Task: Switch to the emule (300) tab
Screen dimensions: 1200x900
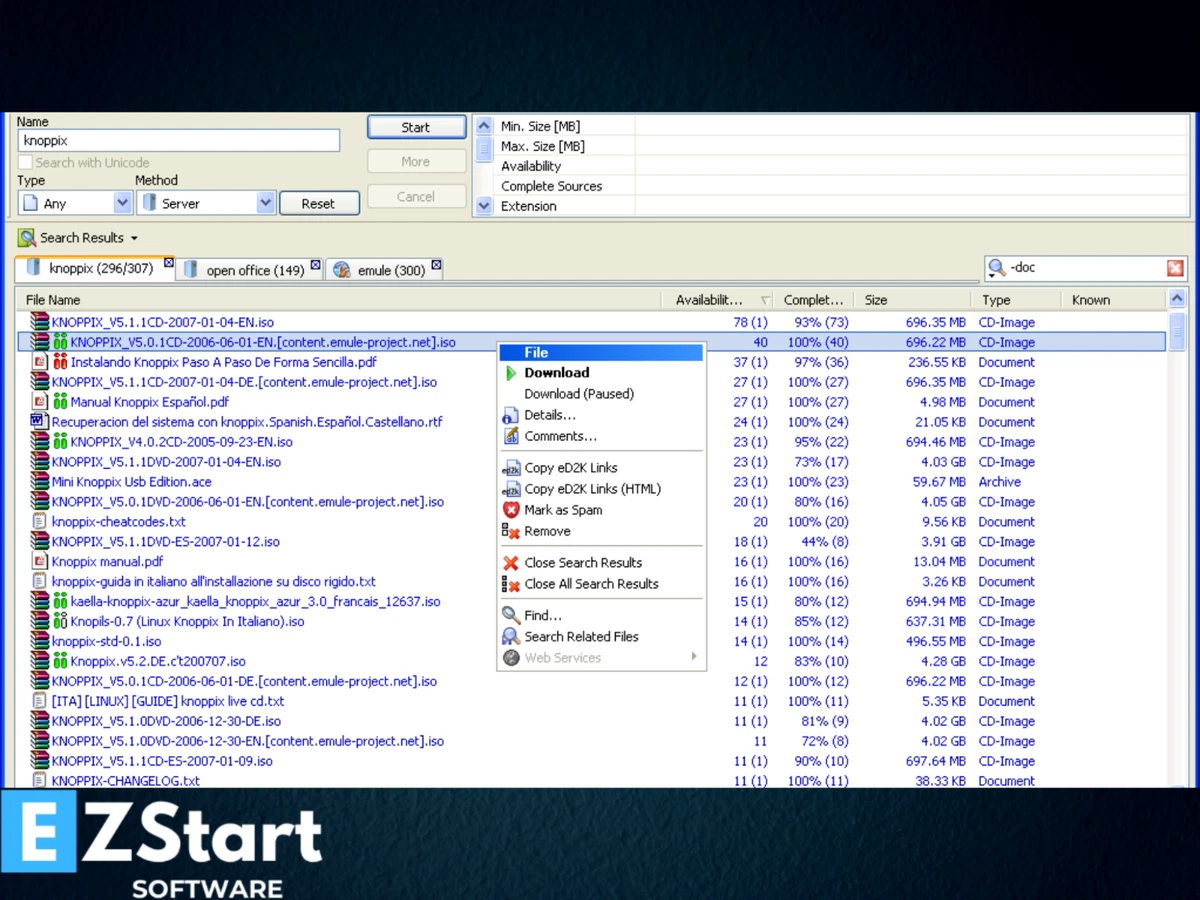Action: pyautogui.click(x=386, y=270)
